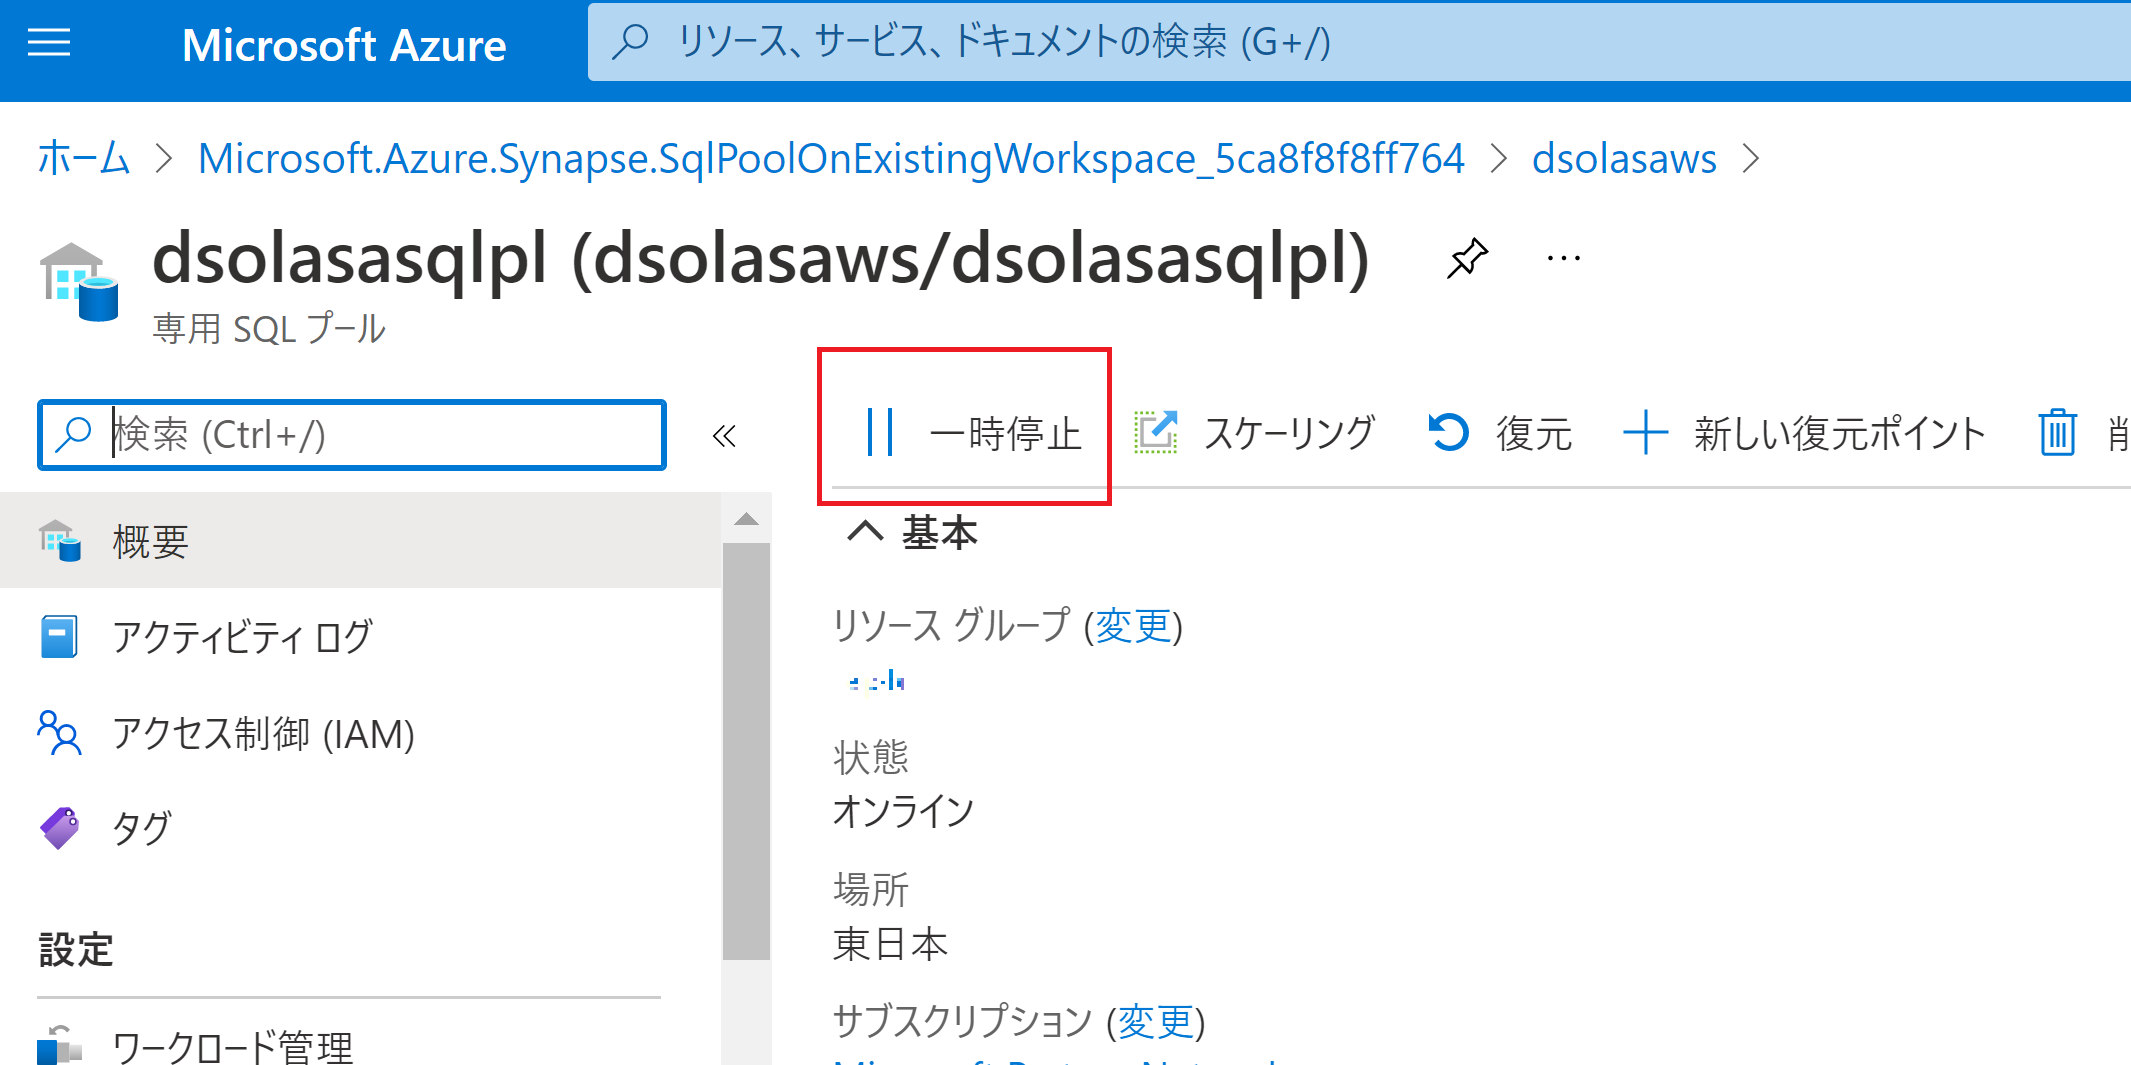Open the Scaling (スケーリング) option

point(1256,433)
